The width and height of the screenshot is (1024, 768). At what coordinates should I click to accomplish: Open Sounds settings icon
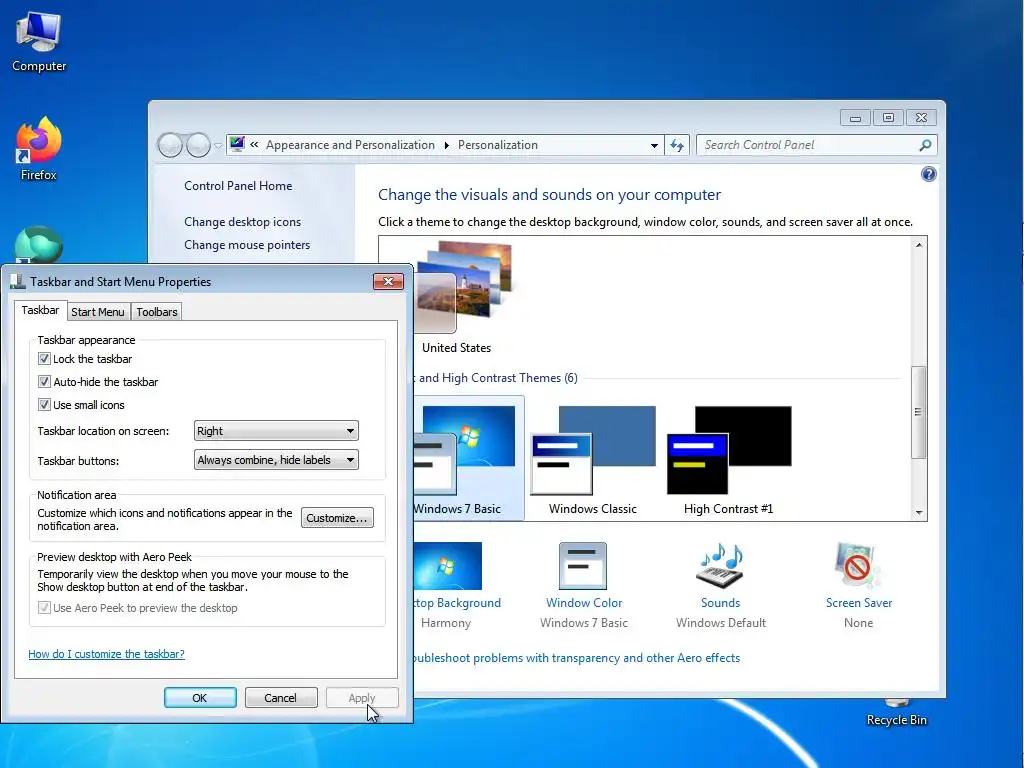720,566
